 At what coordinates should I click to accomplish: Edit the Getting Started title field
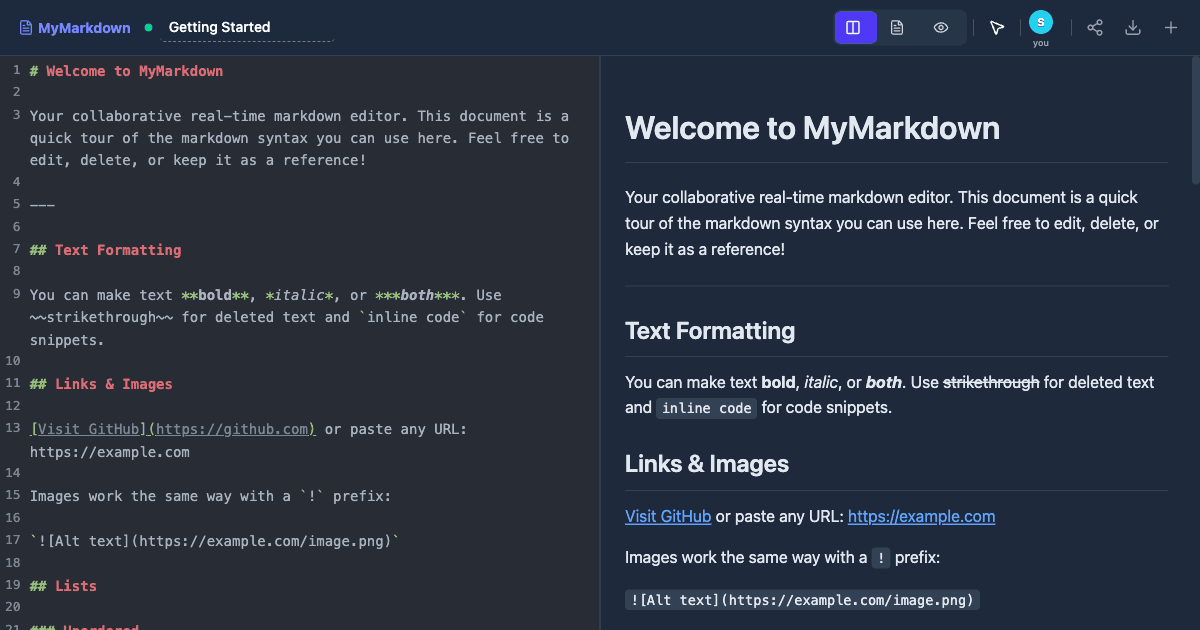[247, 28]
